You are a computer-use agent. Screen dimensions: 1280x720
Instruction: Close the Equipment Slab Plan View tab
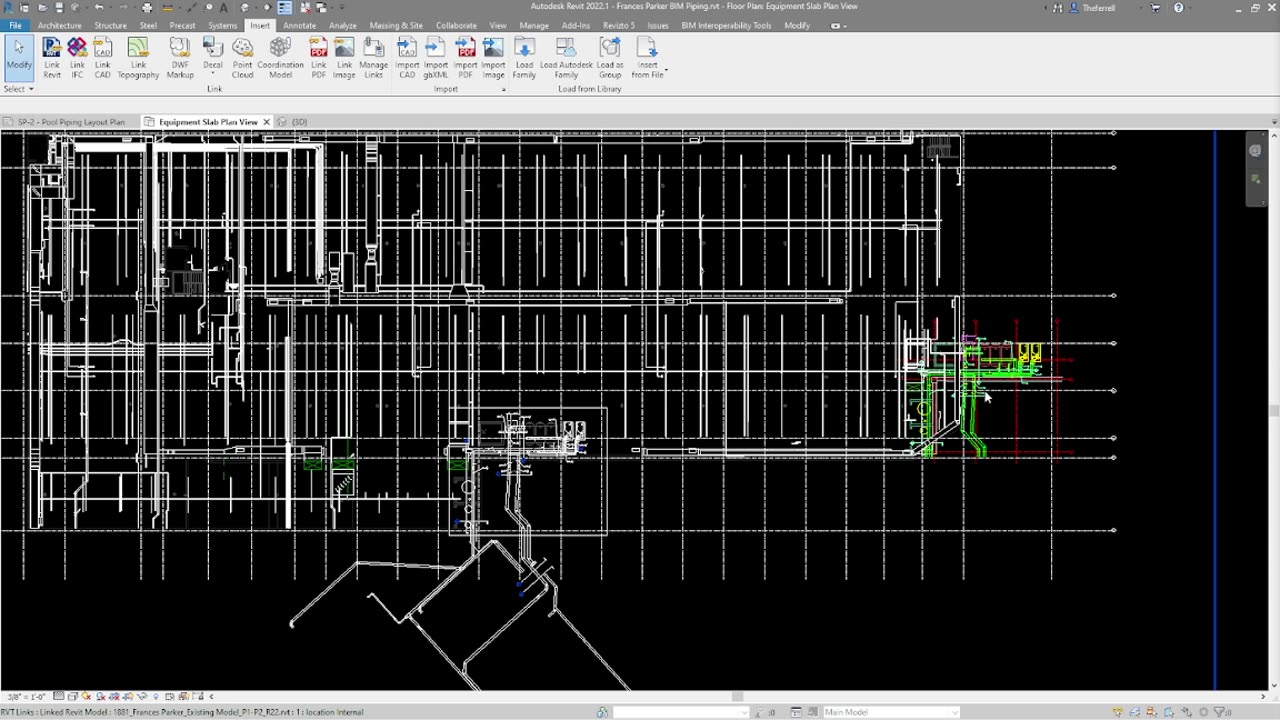(266, 122)
